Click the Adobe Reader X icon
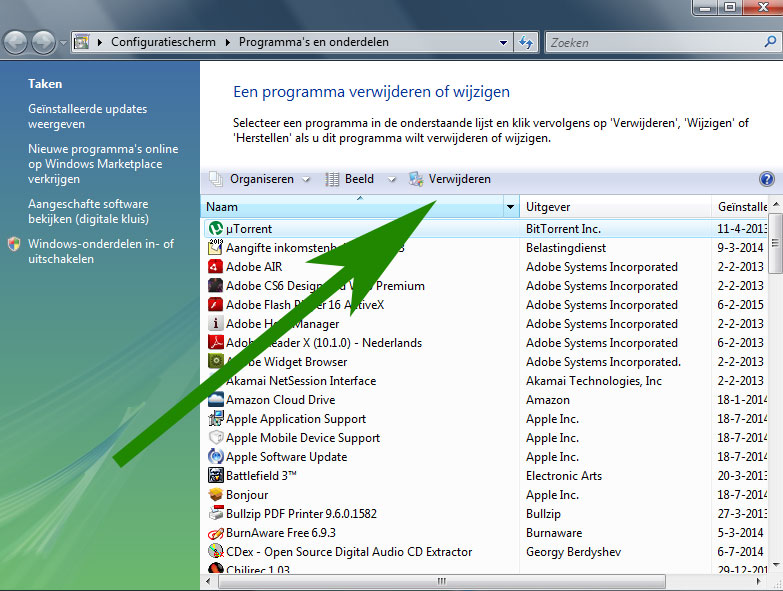The height and width of the screenshot is (591, 783). pos(215,342)
